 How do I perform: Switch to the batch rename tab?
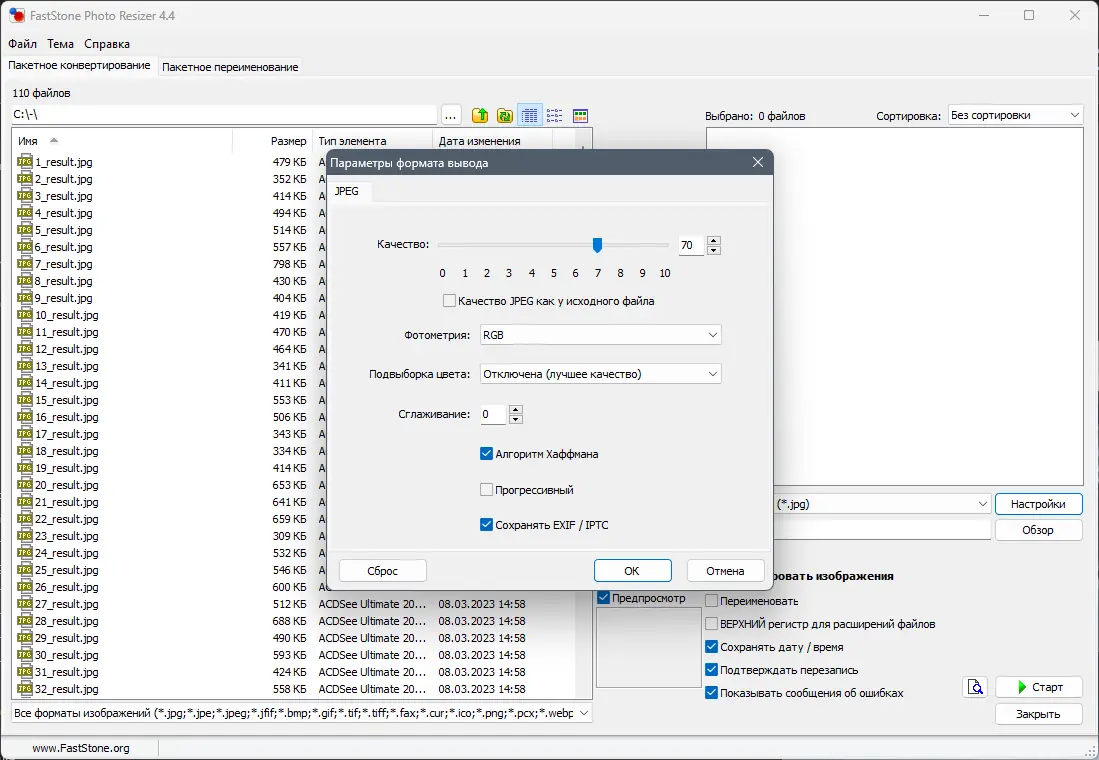[230, 67]
